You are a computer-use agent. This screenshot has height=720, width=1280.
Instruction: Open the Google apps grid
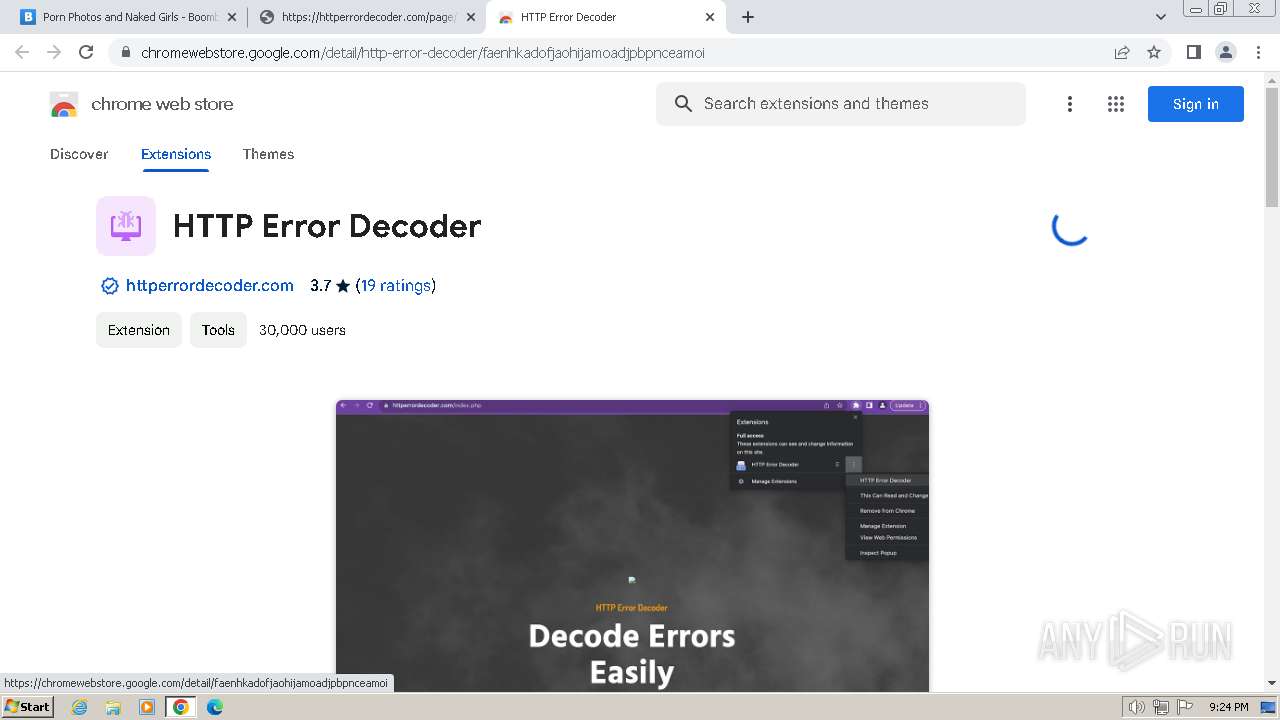click(x=1116, y=104)
